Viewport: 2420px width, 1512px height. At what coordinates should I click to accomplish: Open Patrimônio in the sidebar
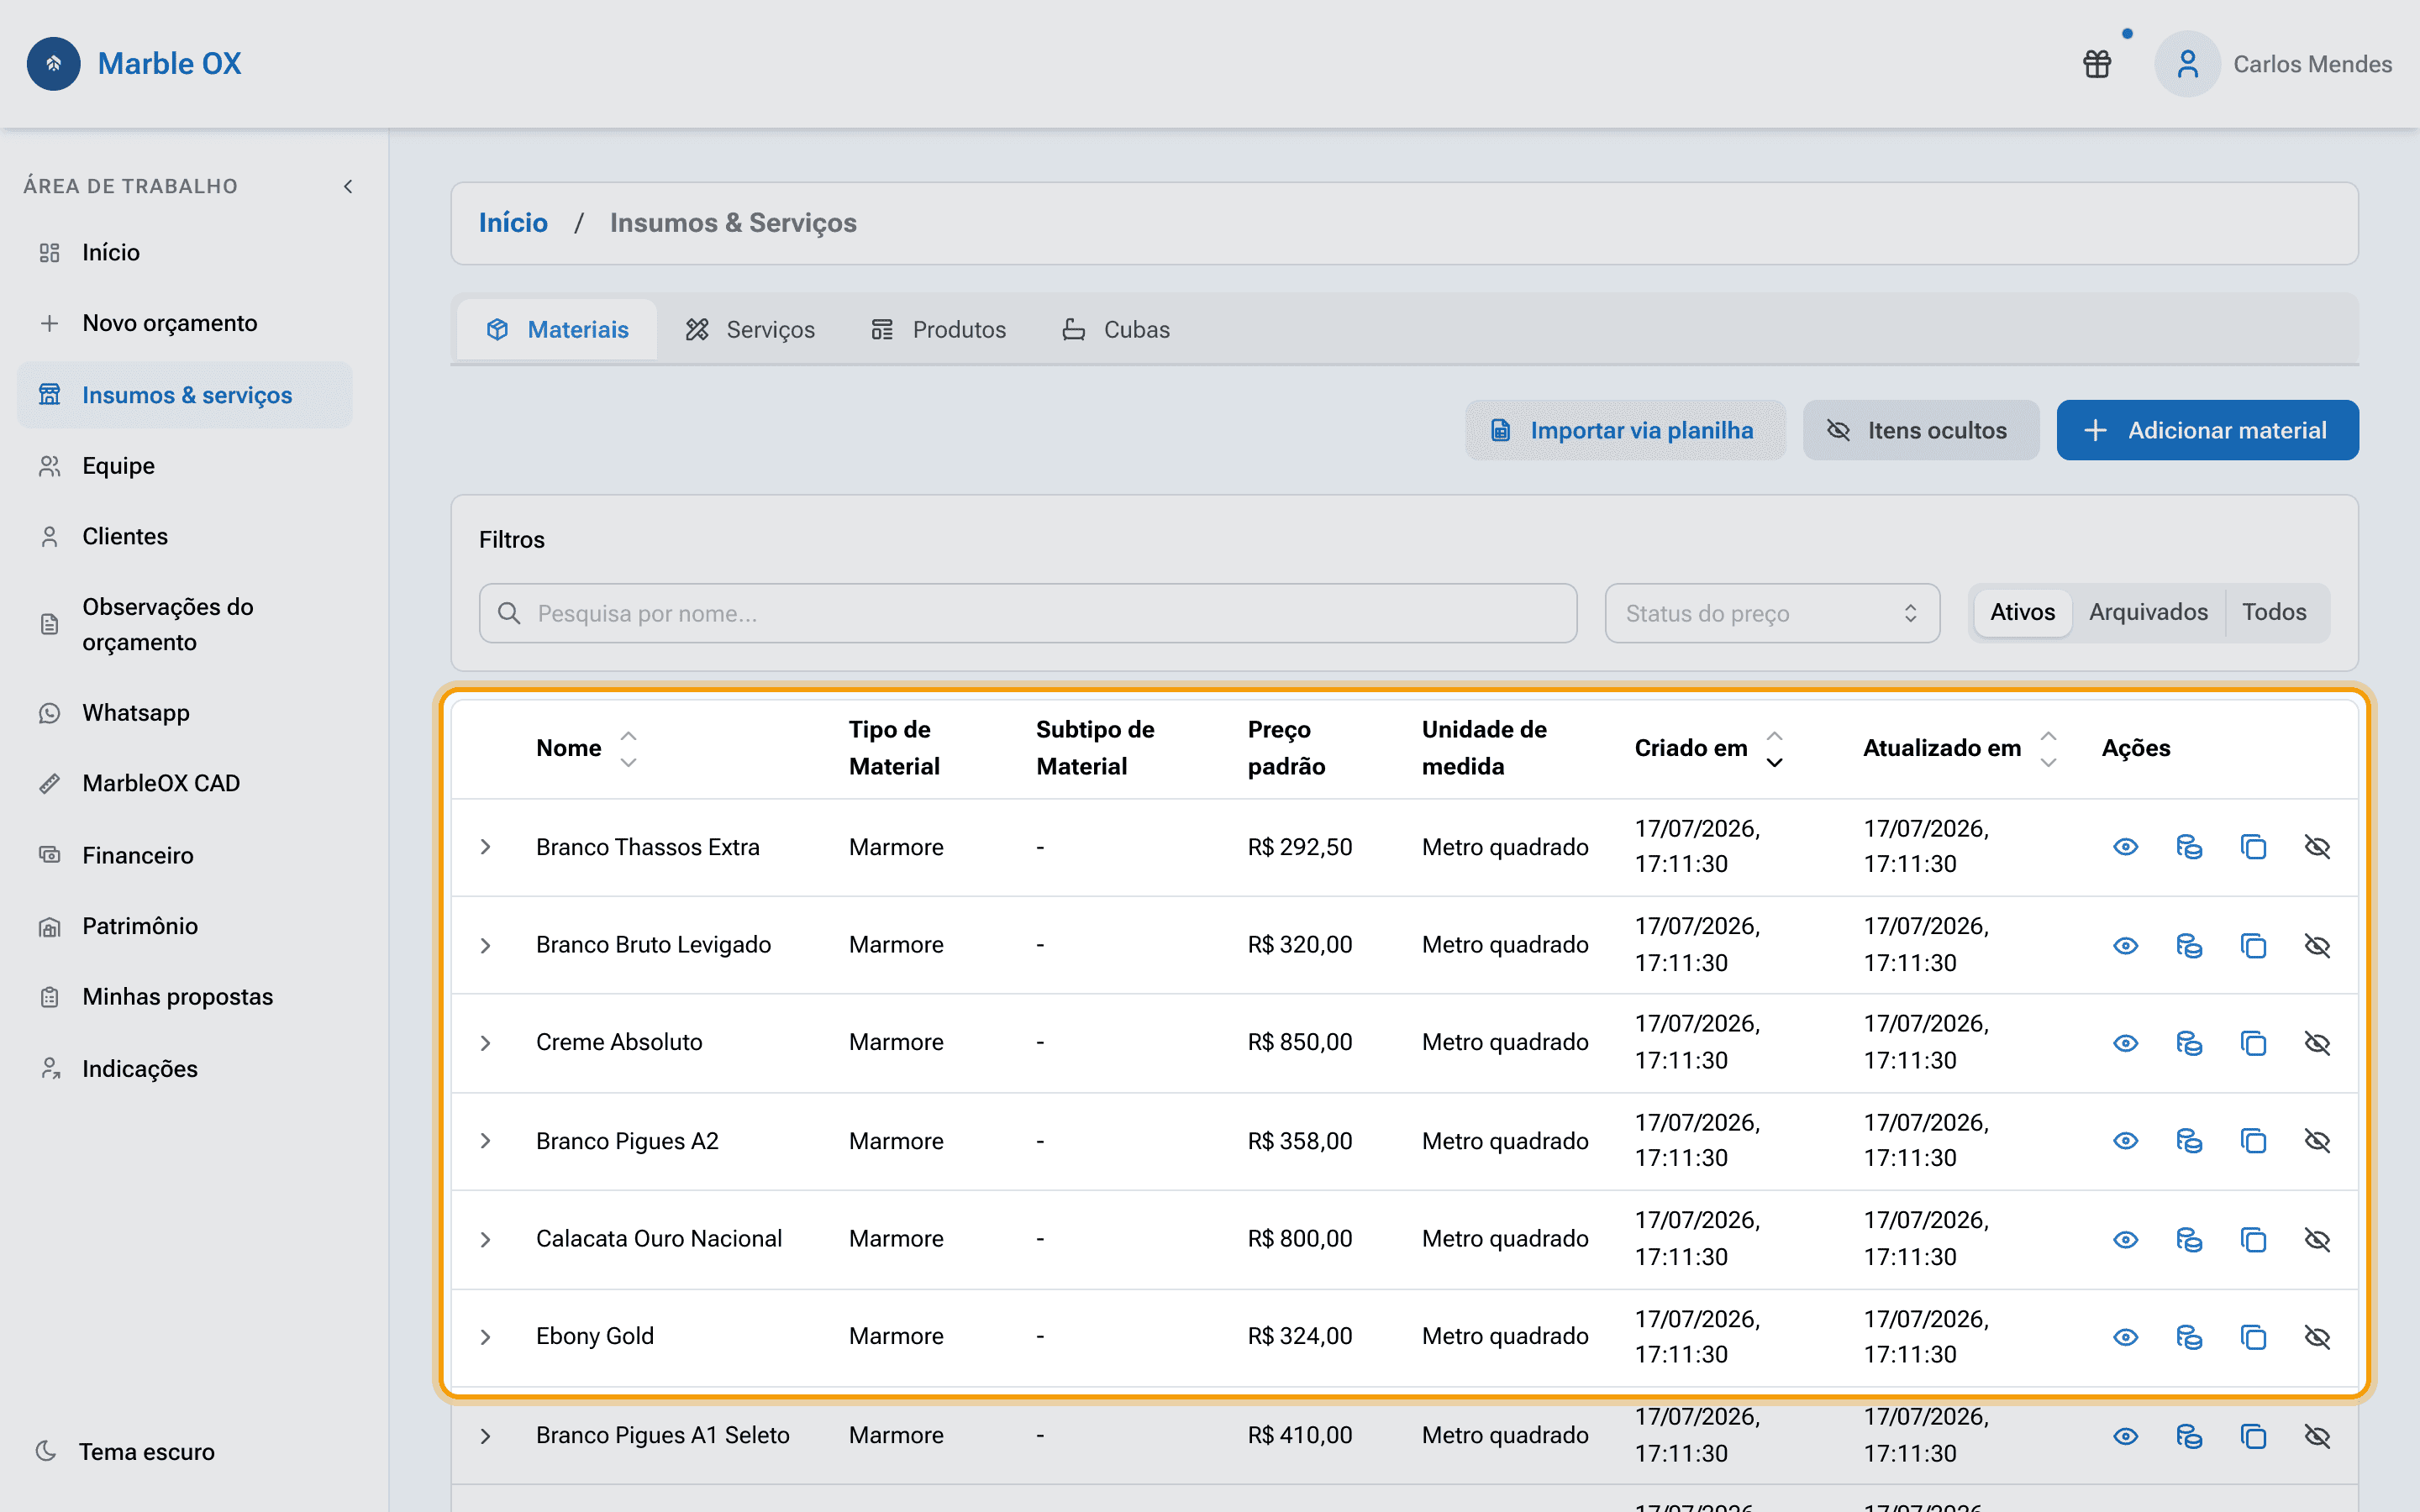point(185,926)
